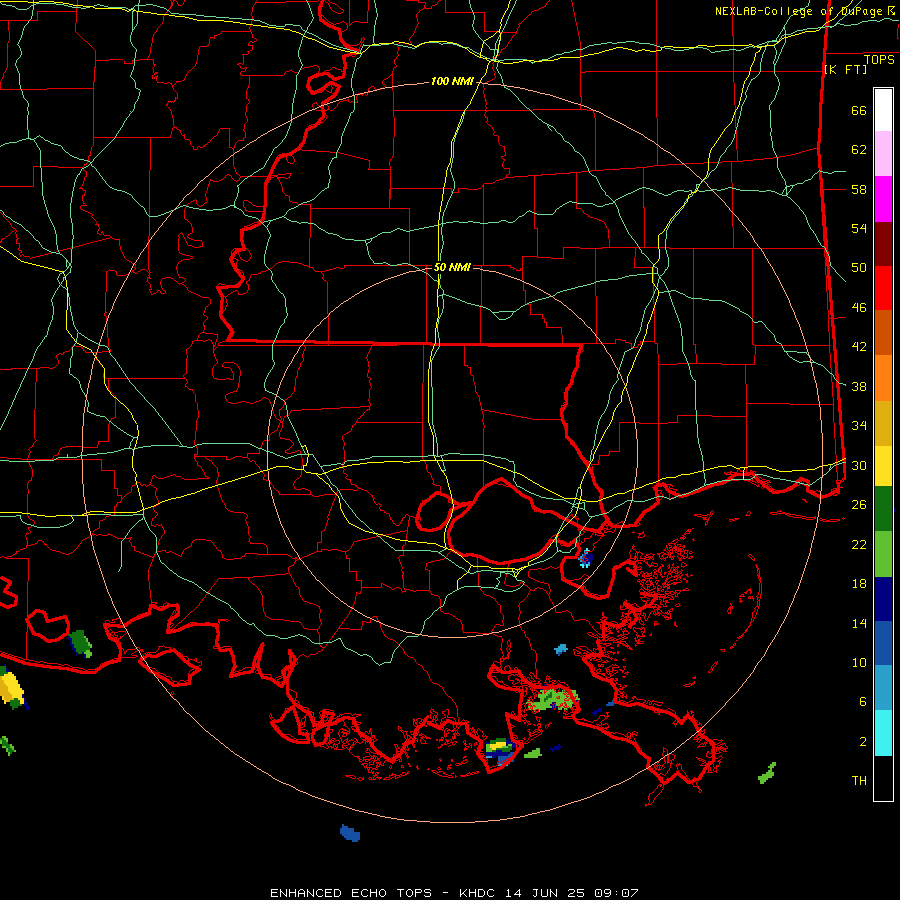Select the legend value 34
900x900 pixels.
pyautogui.click(x=859, y=426)
